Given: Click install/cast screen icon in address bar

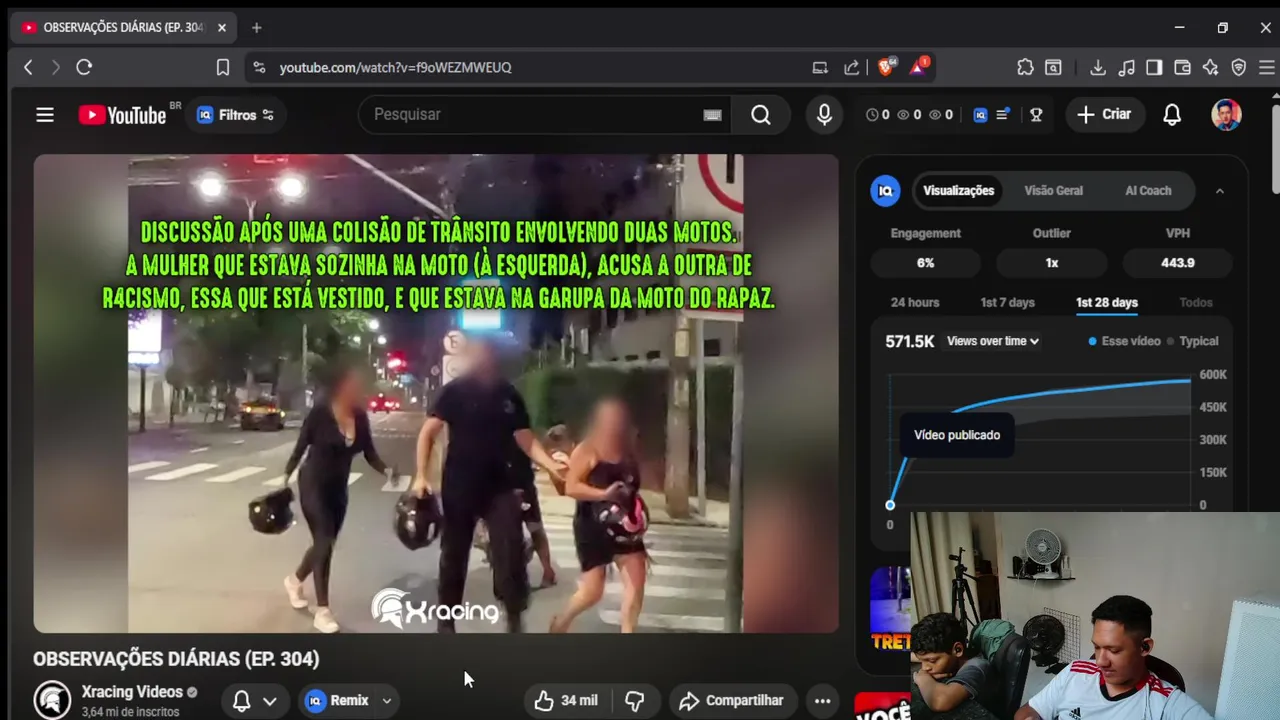Looking at the screenshot, I should pos(820,67).
